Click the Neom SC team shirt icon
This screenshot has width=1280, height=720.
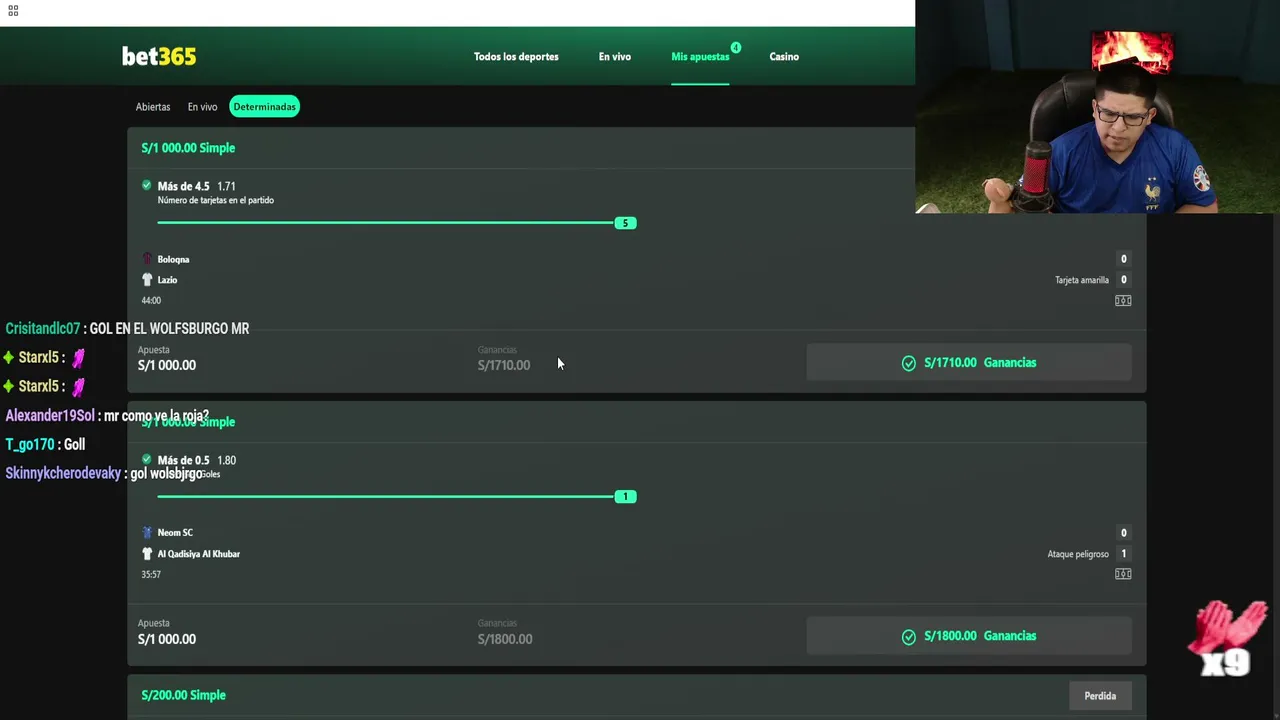point(147,533)
